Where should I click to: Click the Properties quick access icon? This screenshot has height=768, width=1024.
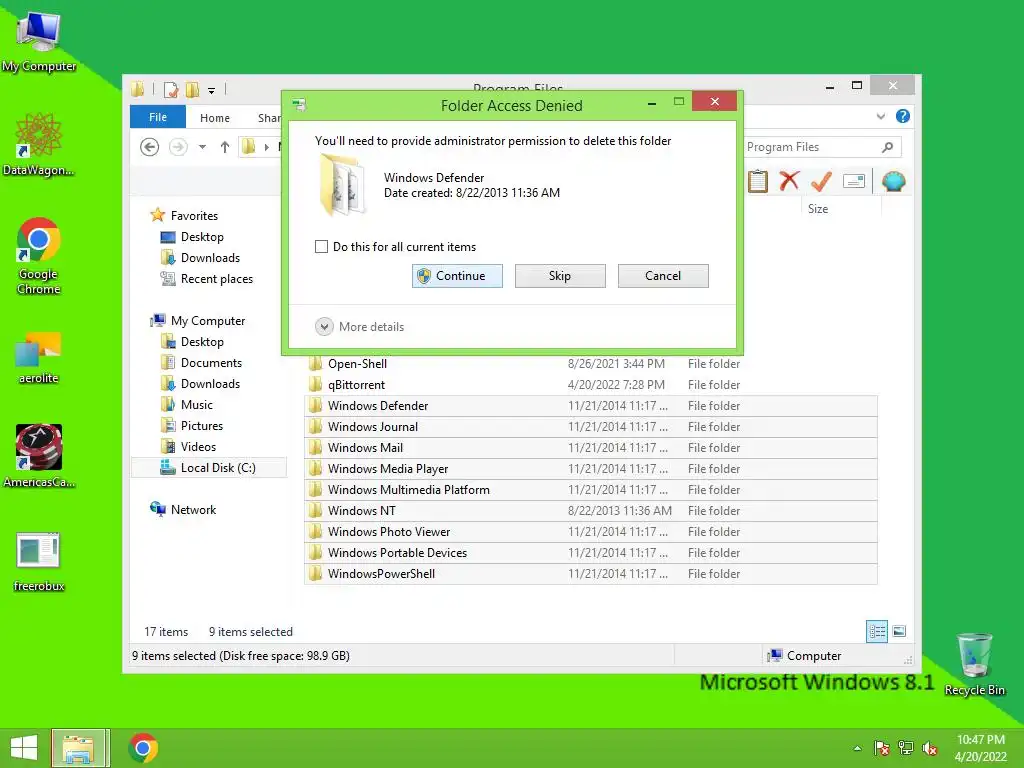[171, 89]
